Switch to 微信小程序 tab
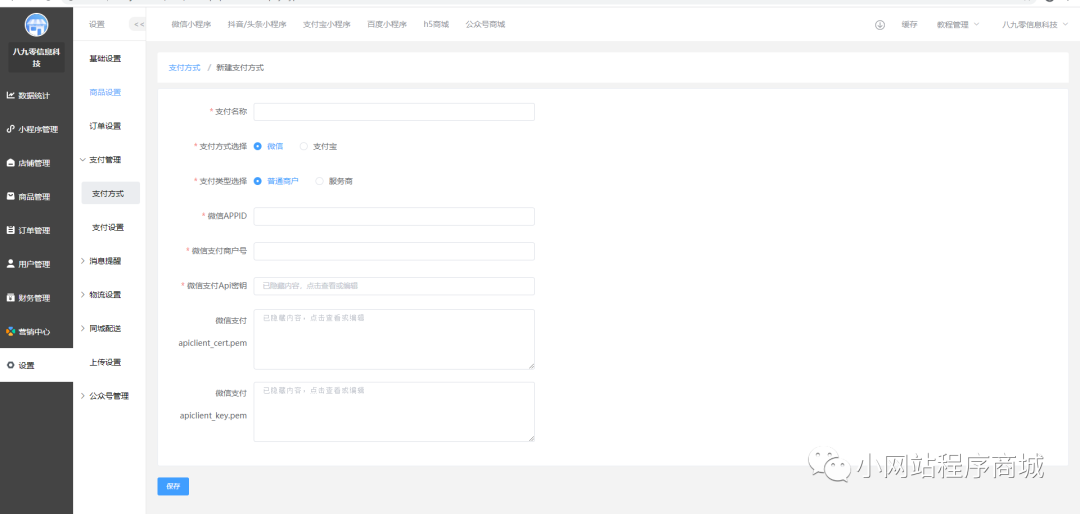 point(191,24)
